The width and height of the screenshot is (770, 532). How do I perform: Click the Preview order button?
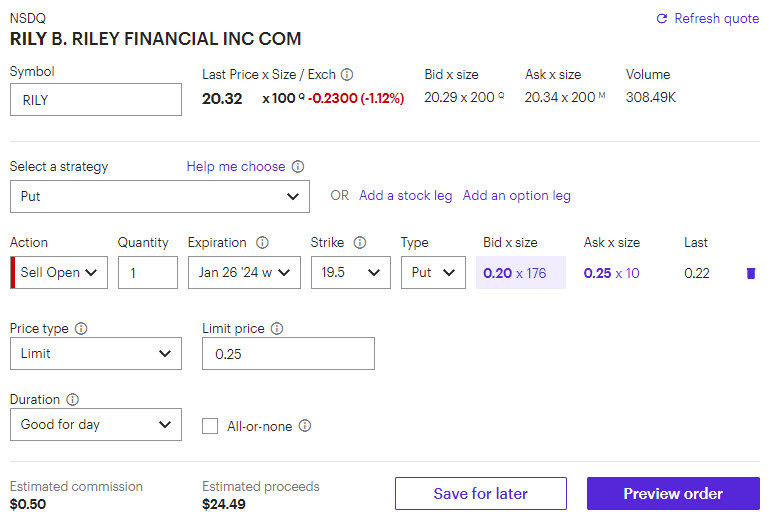coord(673,494)
